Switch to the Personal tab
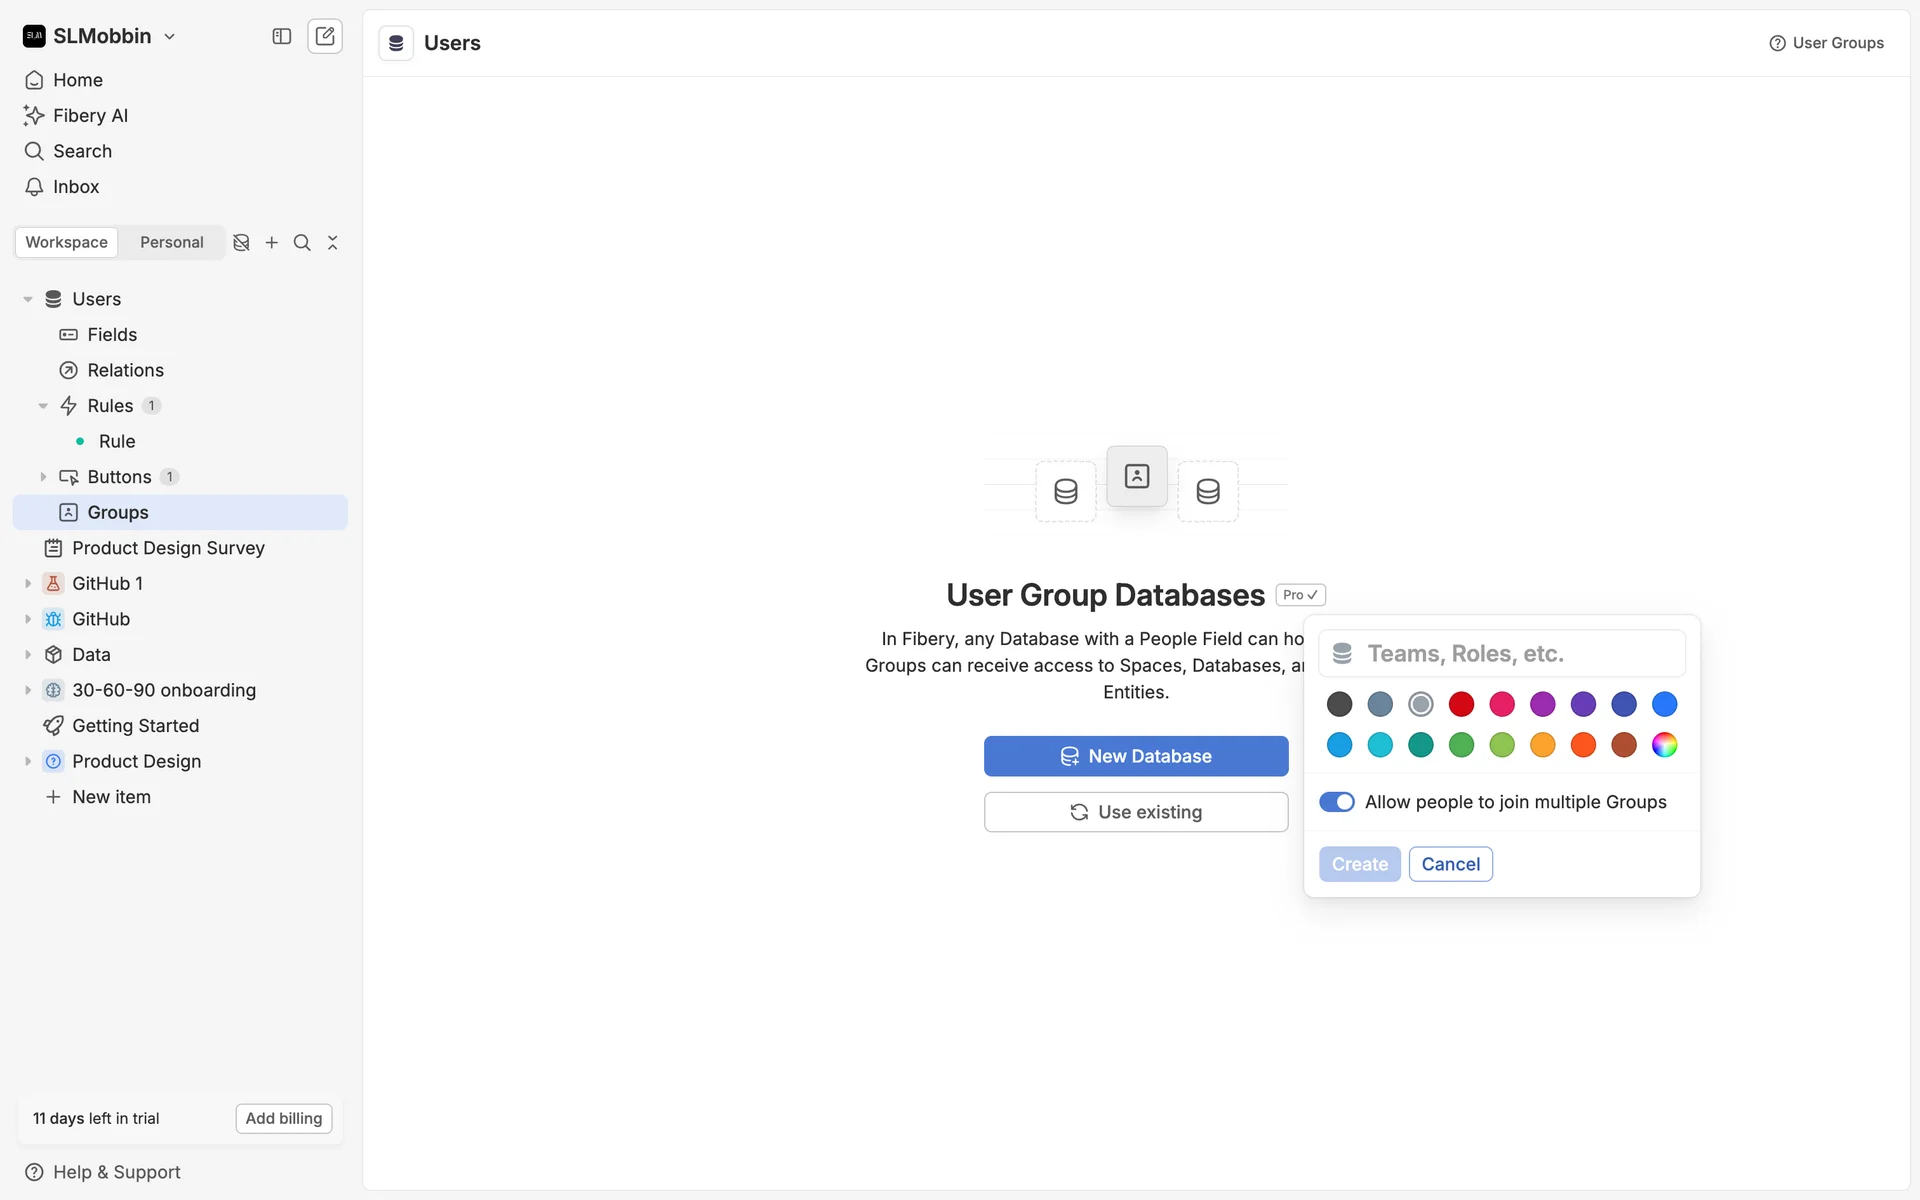Screen dimensions: 1920x1200 pos(171,242)
